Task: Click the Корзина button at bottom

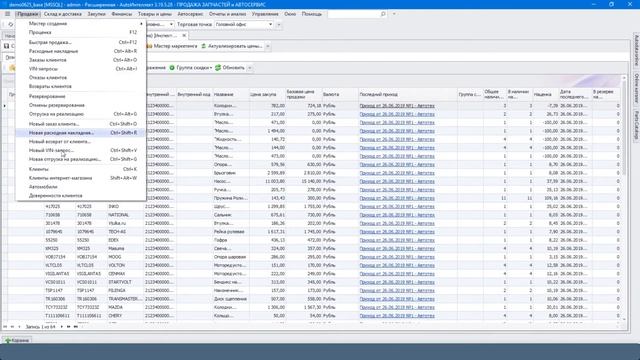Action: coord(17,340)
